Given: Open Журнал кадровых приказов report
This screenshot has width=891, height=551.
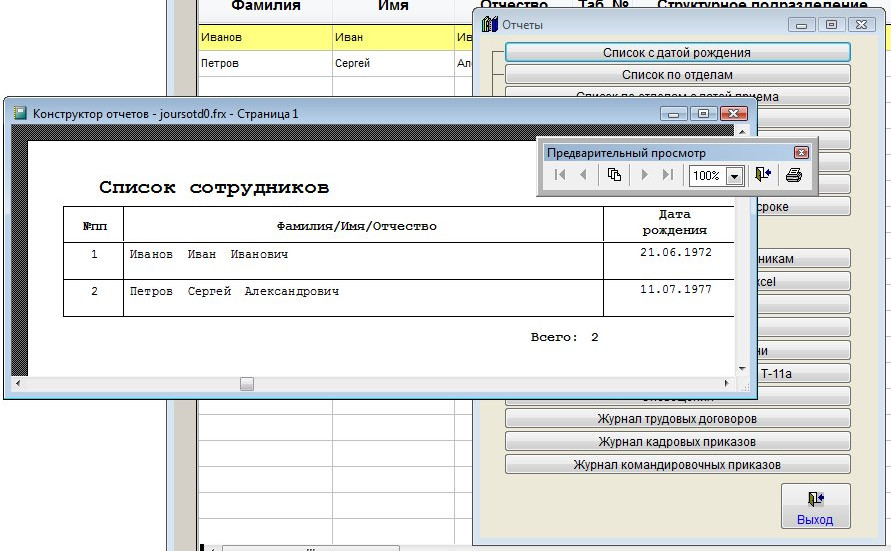Looking at the screenshot, I should (x=677, y=441).
